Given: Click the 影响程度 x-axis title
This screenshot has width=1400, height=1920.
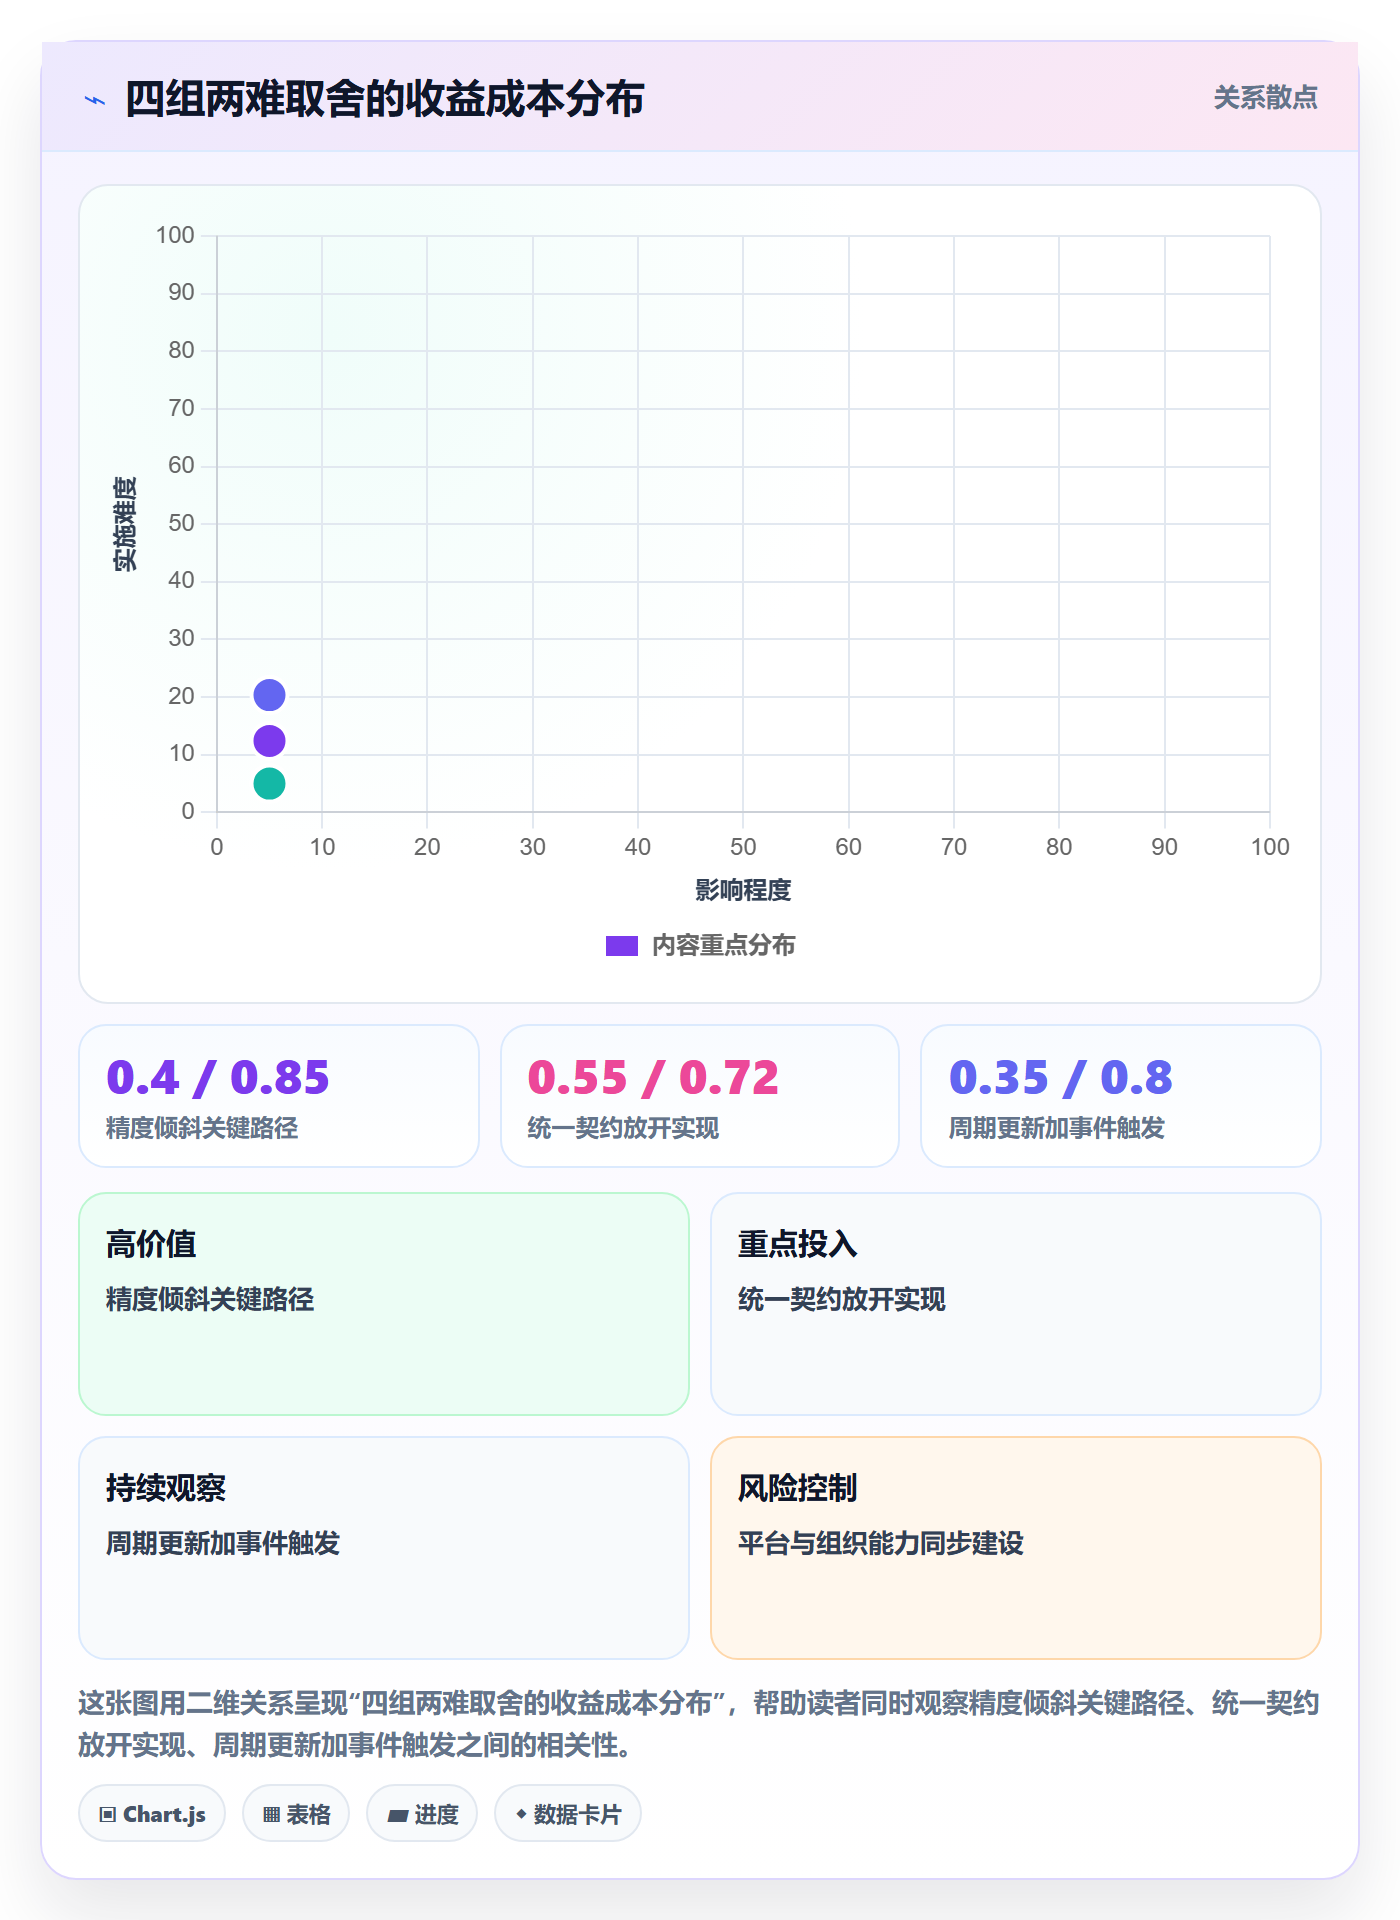Looking at the screenshot, I should click(743, 890).
